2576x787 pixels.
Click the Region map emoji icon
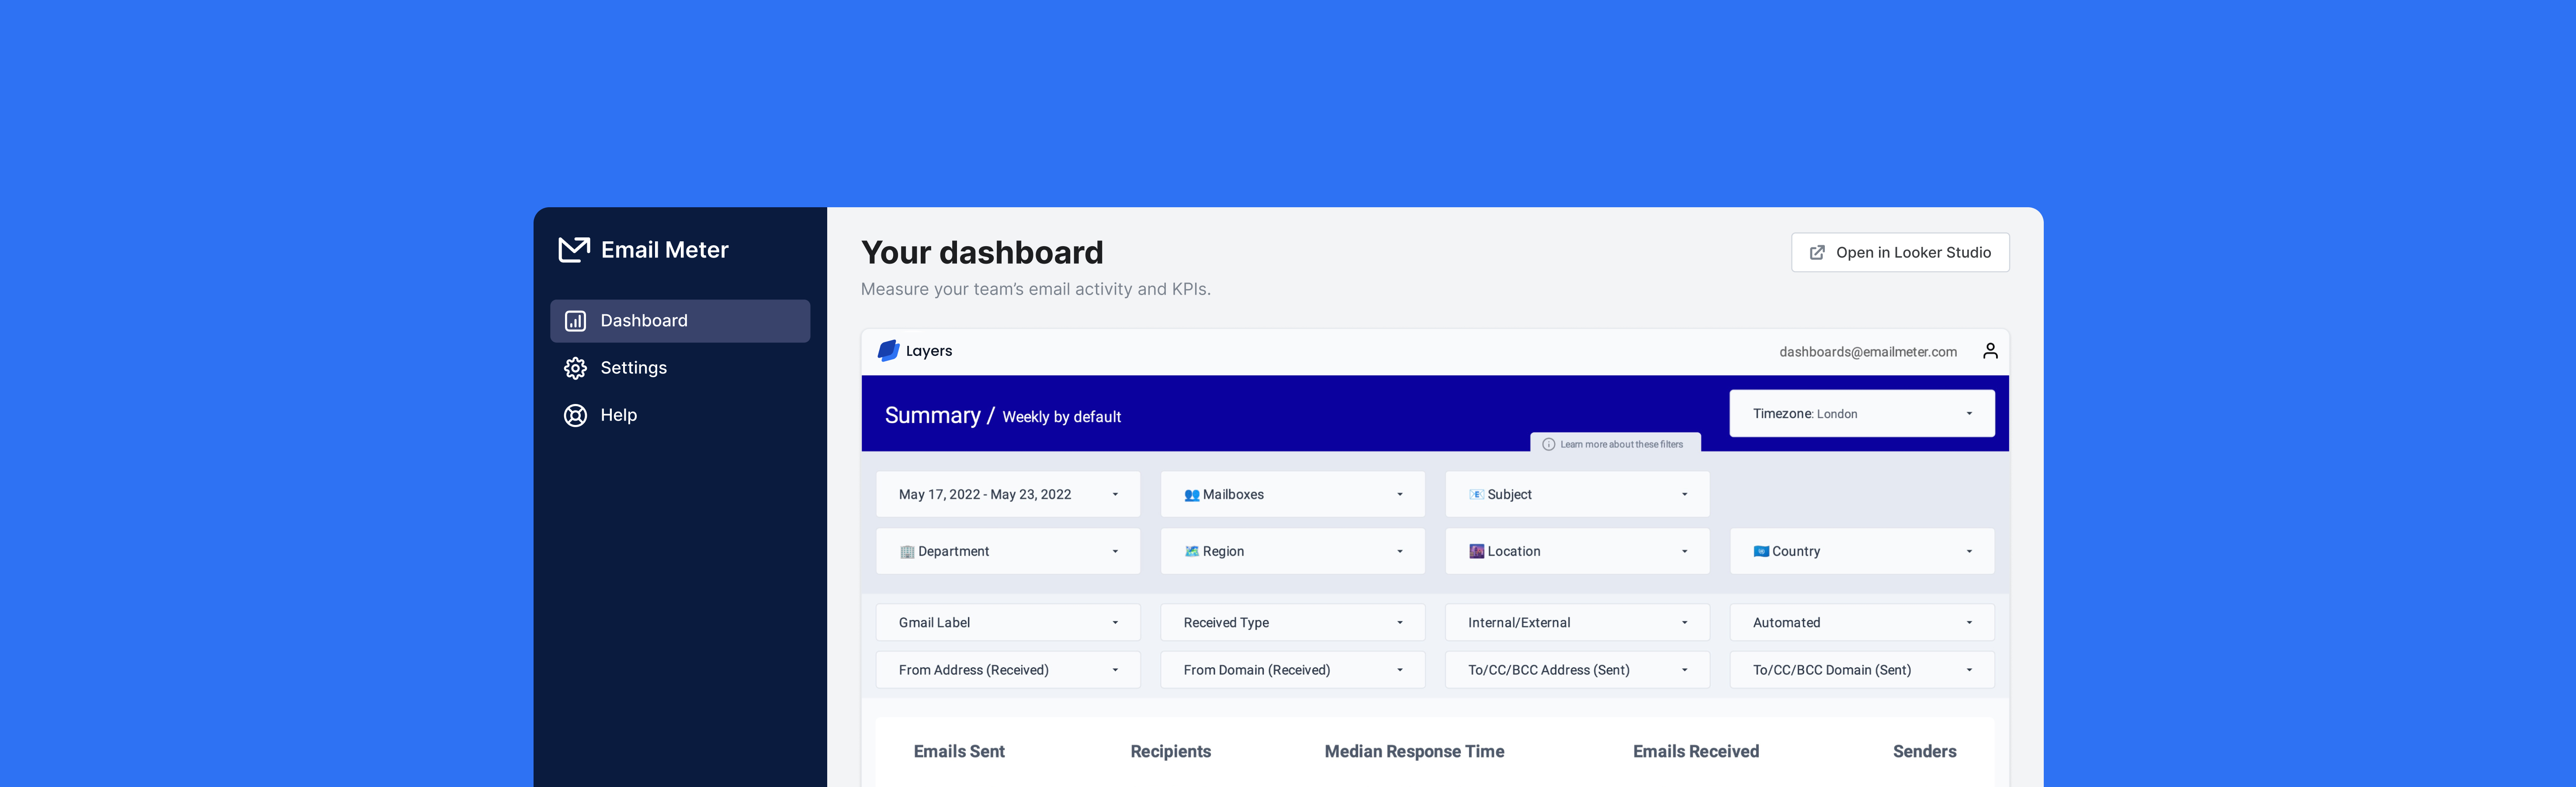[1191, 552]
